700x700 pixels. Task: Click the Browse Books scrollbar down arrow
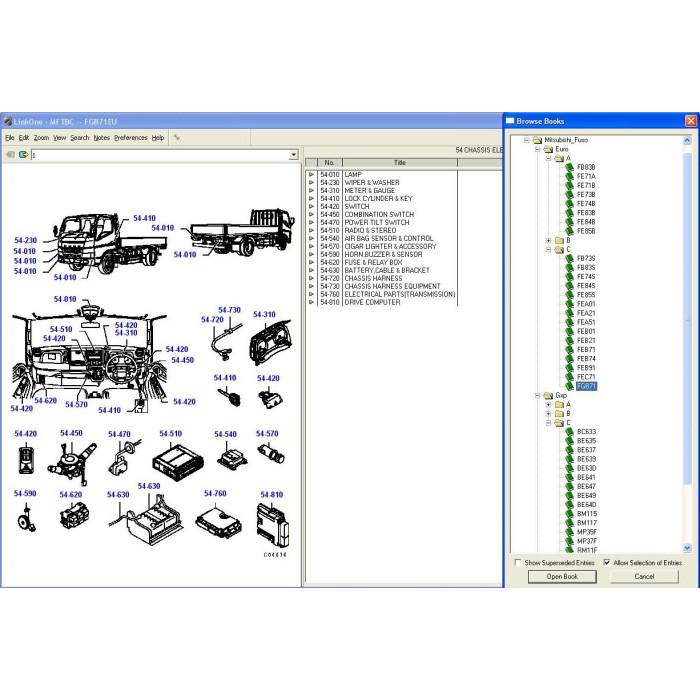[687, 548]
